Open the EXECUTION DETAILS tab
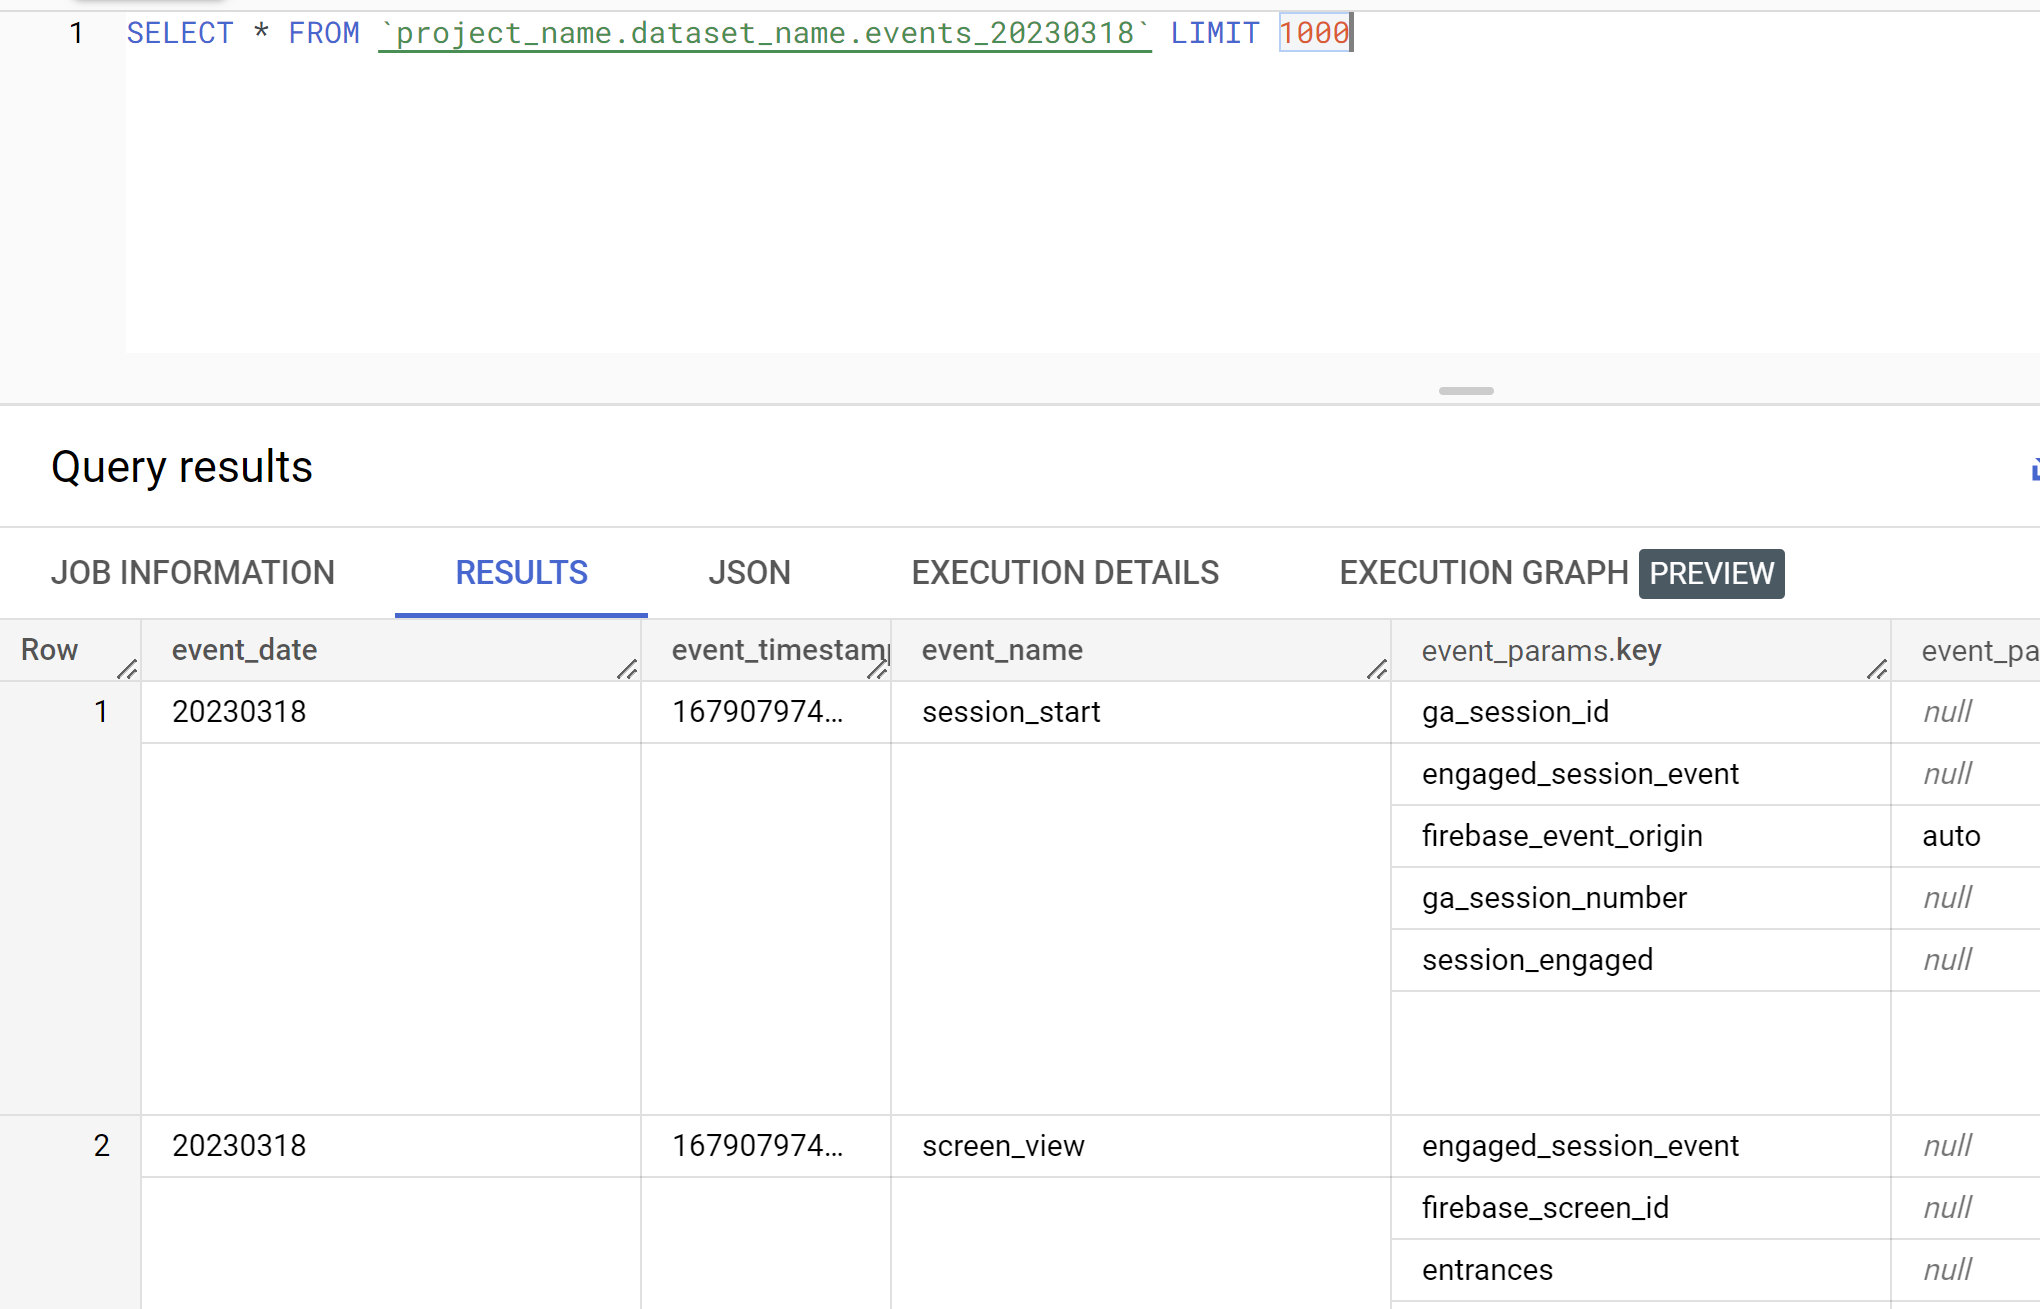Screen dimensions: 2040x1309 (x=1065, y=573)
